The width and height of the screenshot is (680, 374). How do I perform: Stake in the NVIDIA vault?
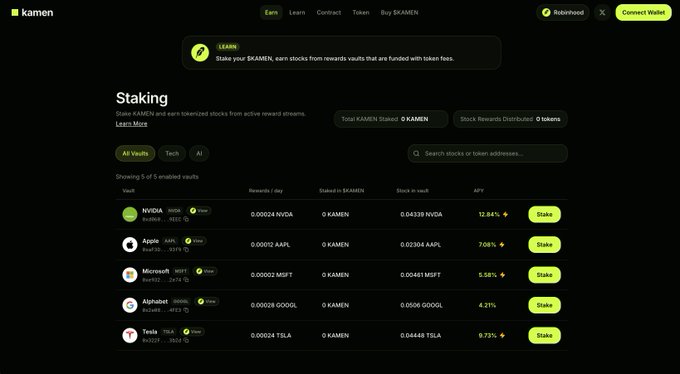pos(544,214)
